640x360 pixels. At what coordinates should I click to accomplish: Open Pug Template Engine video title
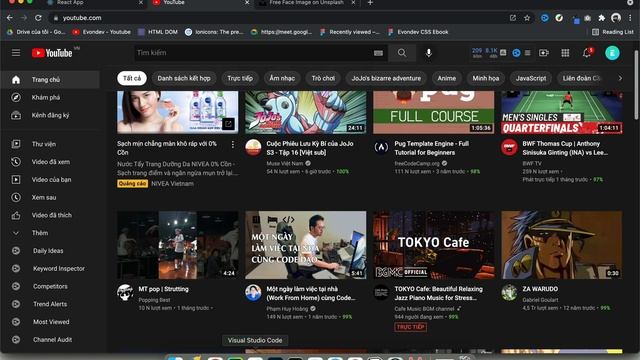(431, 148)
